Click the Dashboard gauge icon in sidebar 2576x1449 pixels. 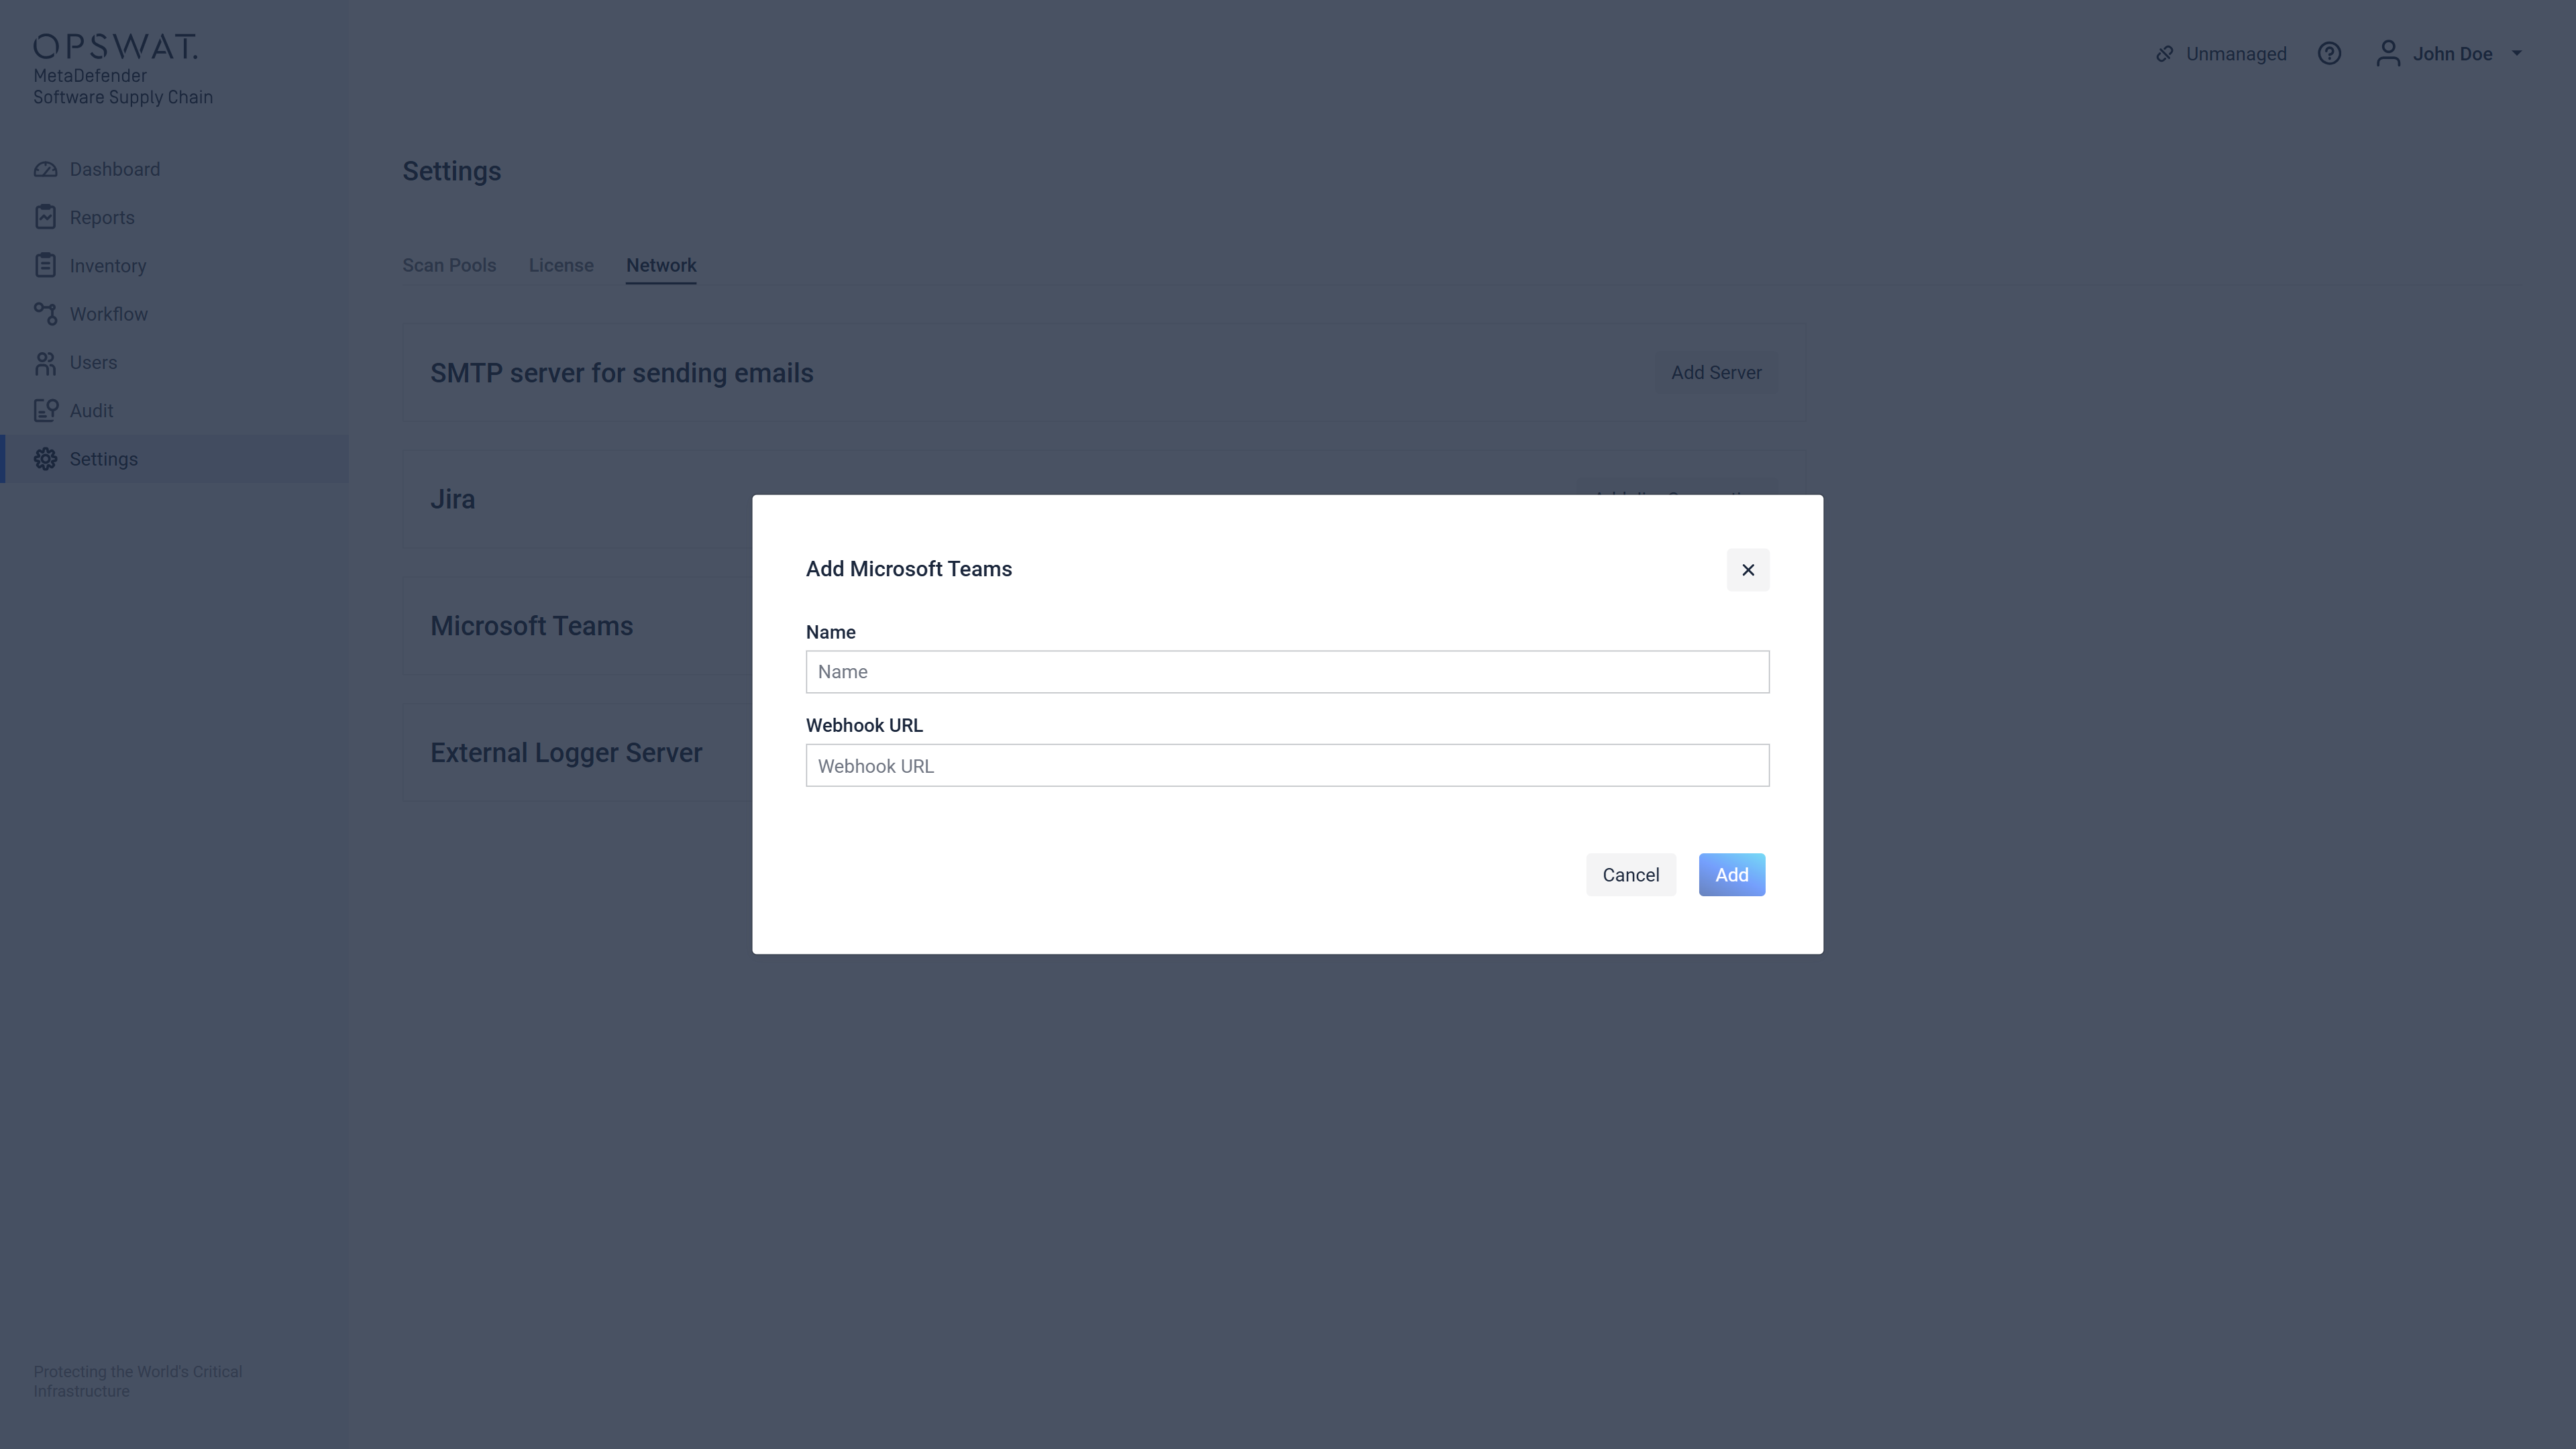click(45, 169)
